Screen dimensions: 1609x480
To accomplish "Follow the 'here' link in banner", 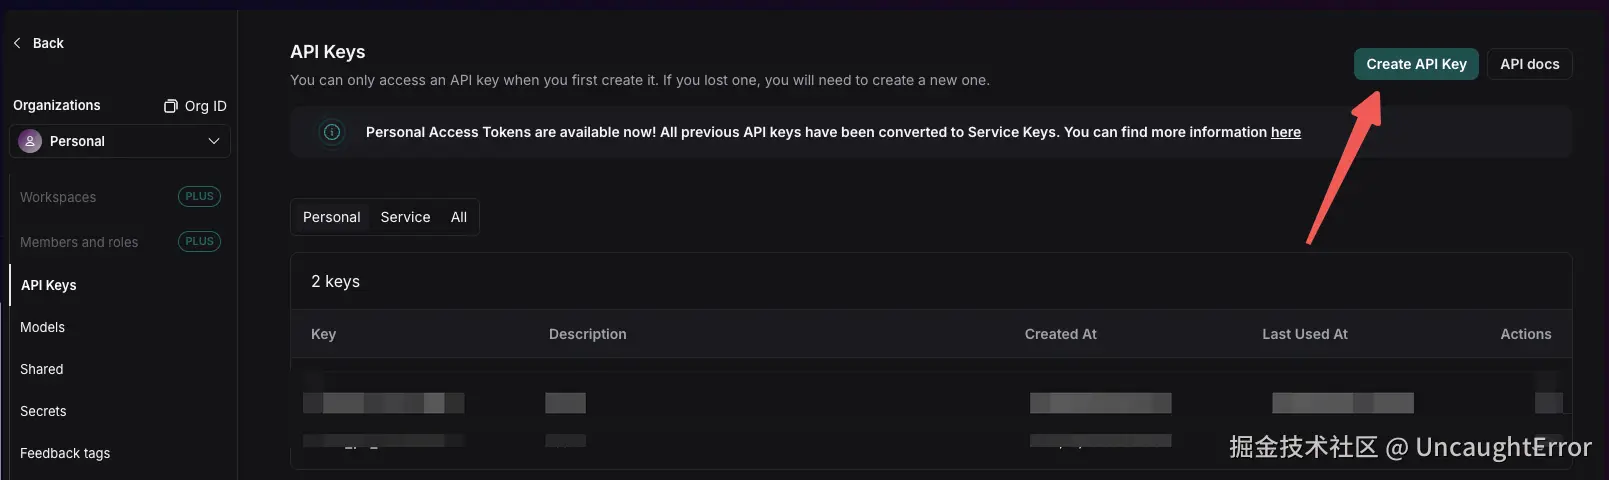I will [1285, 132].
